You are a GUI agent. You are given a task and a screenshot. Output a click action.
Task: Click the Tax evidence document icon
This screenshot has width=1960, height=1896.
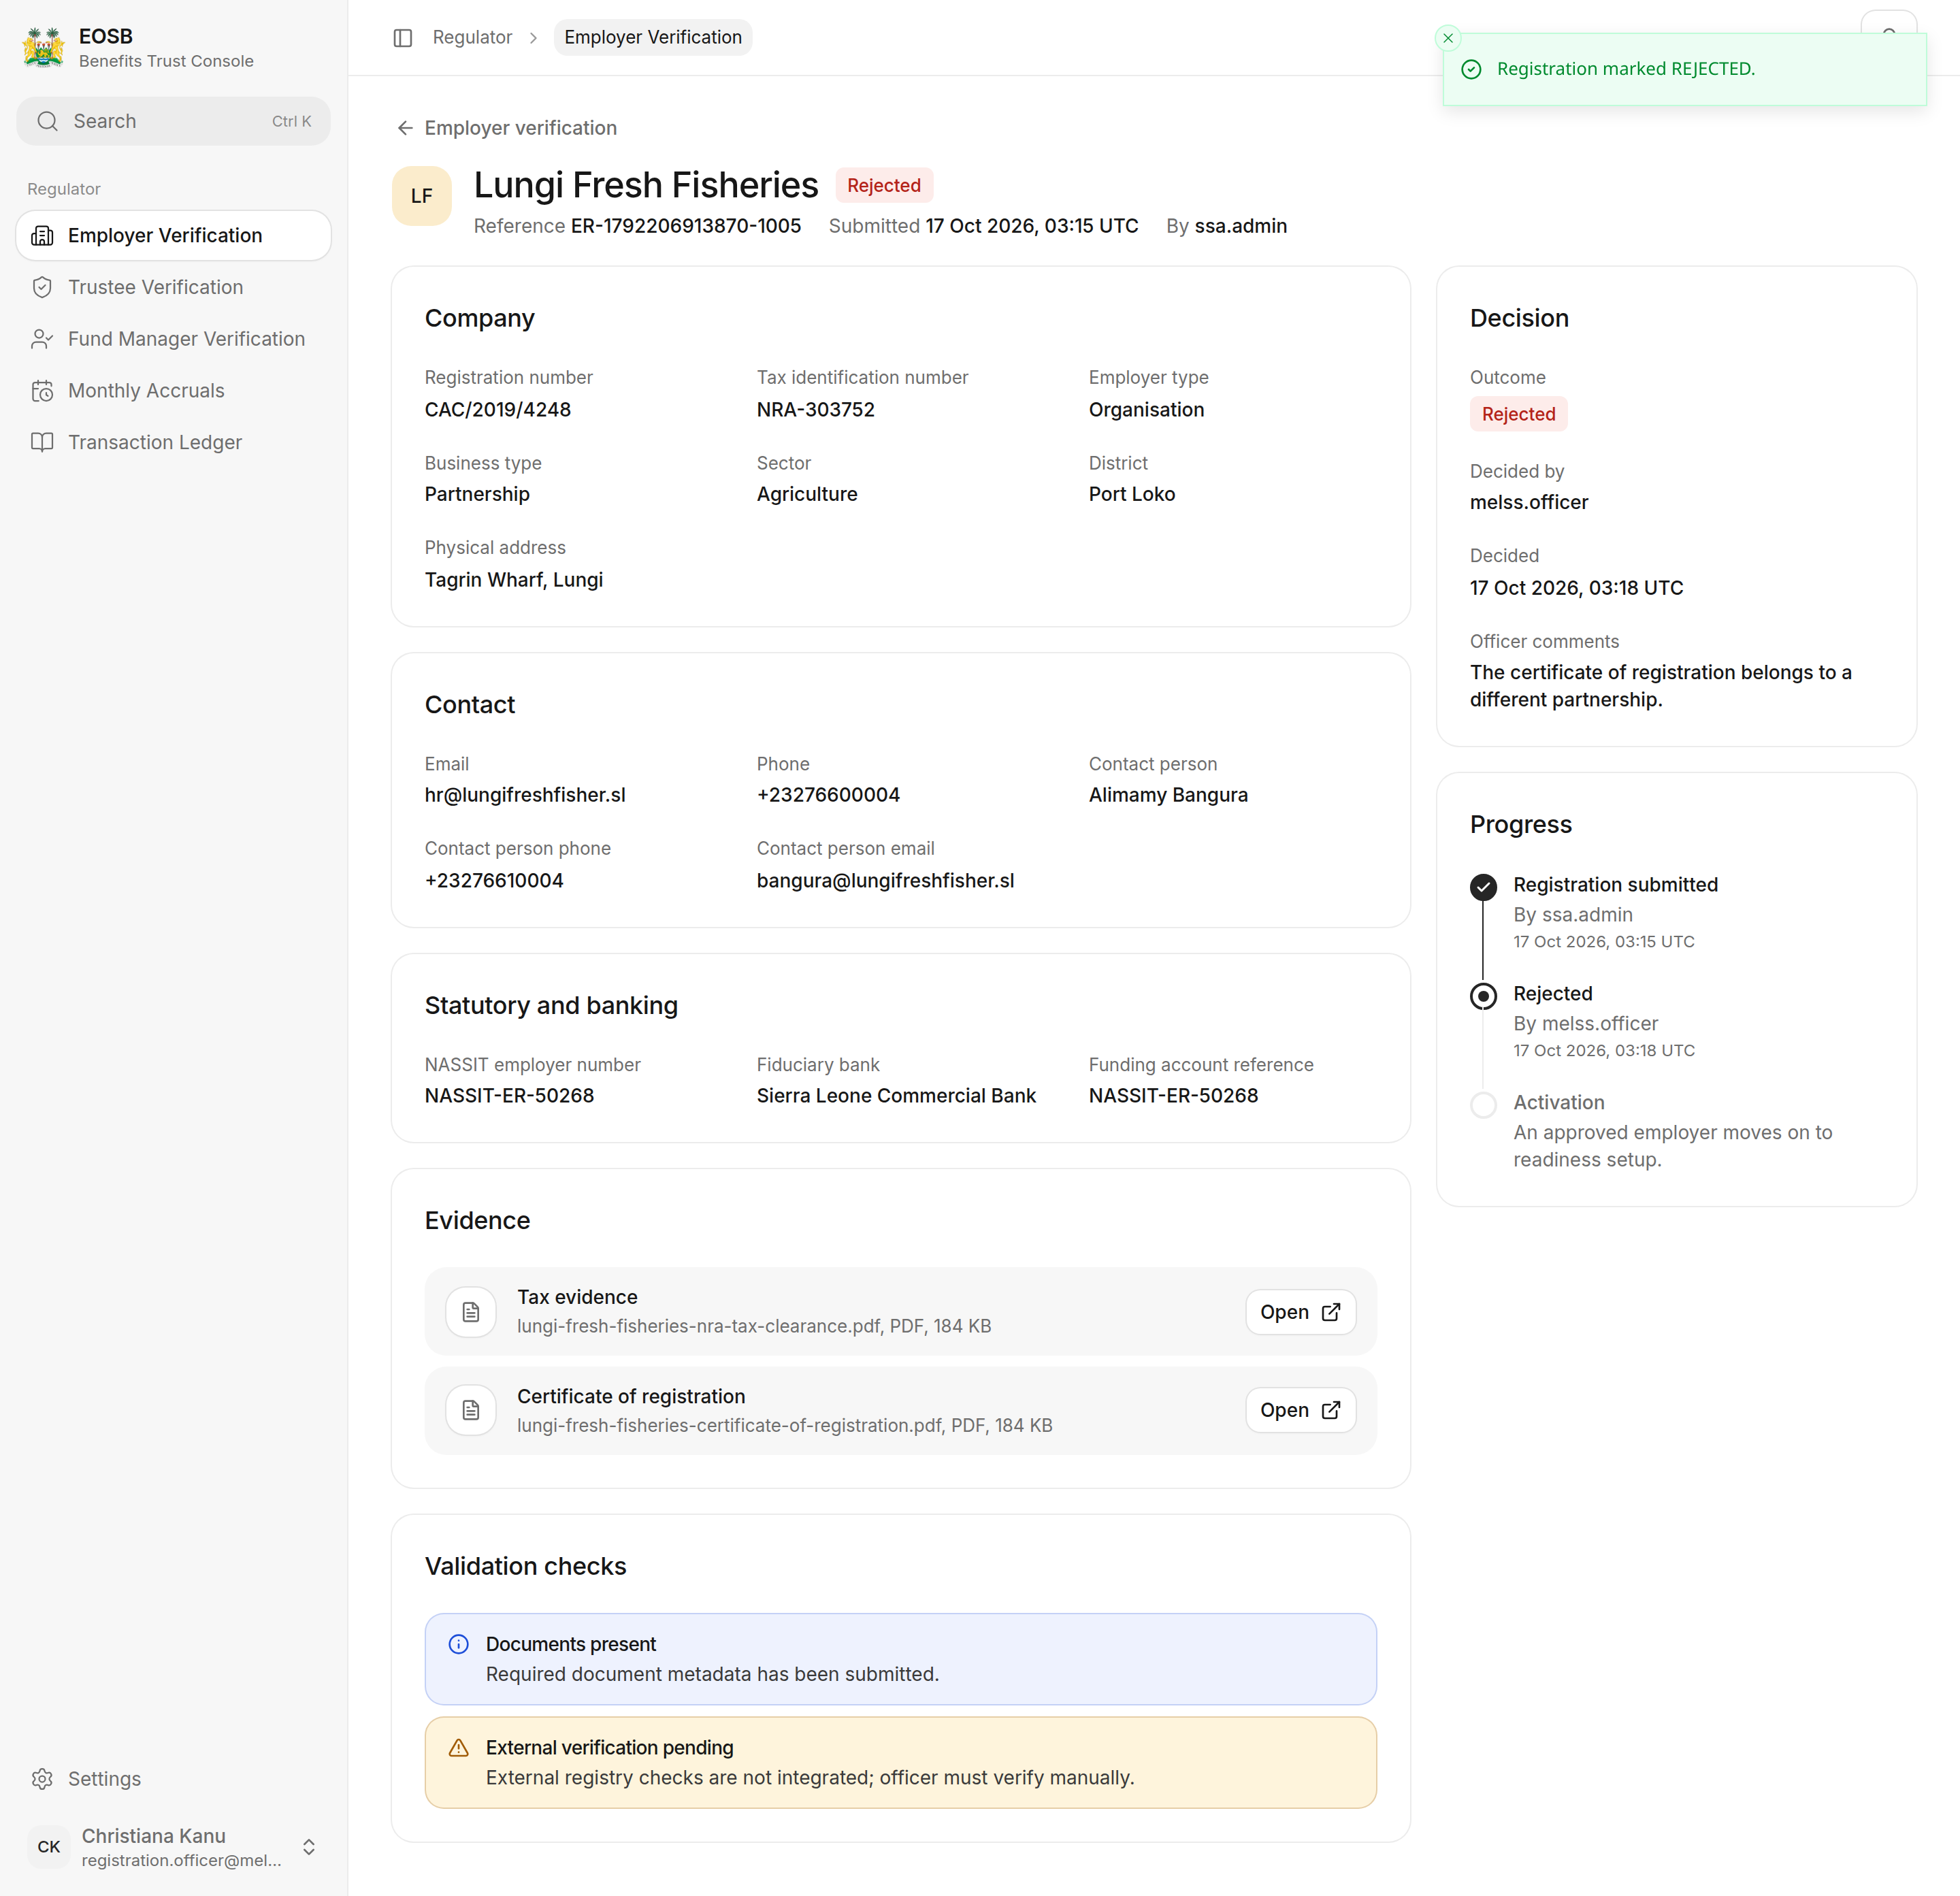click(471, 1312)
